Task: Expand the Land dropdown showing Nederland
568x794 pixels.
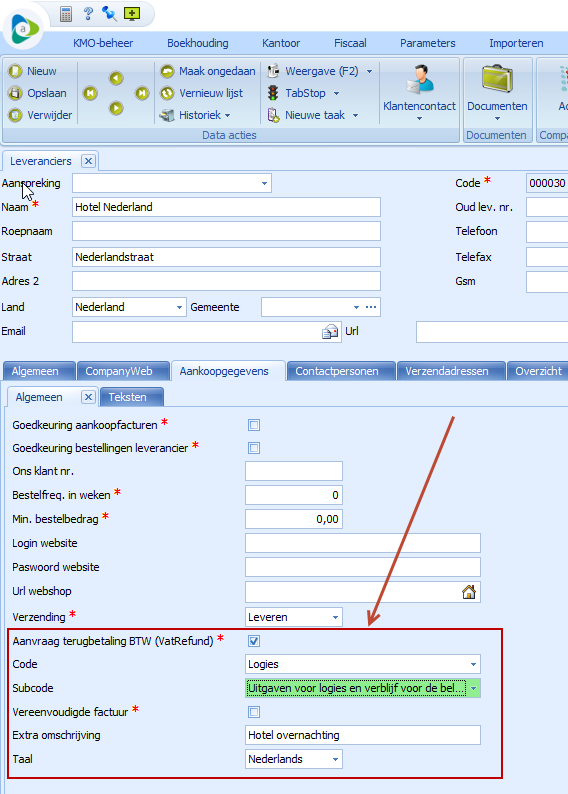Action: (179, 307)
